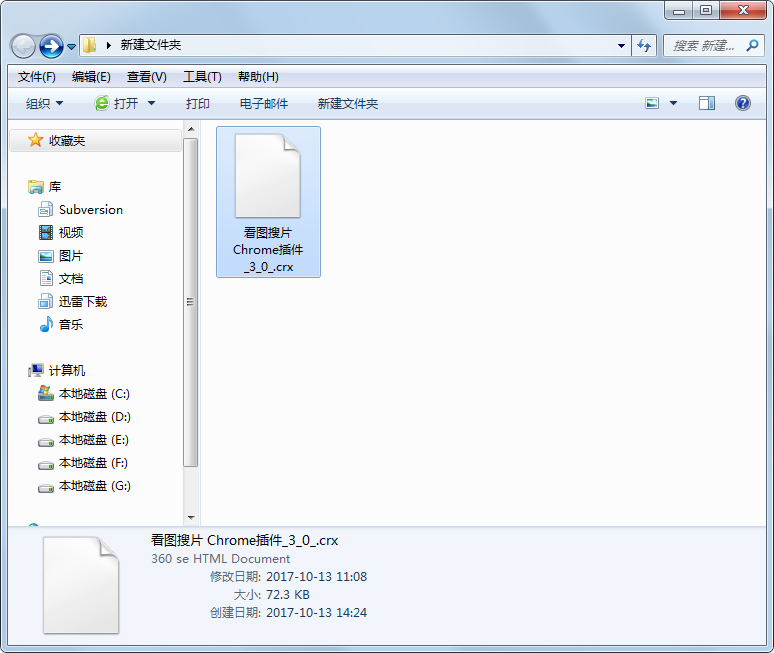Select the 看图搜片 Chrome插件 crx file

[268, 201]
